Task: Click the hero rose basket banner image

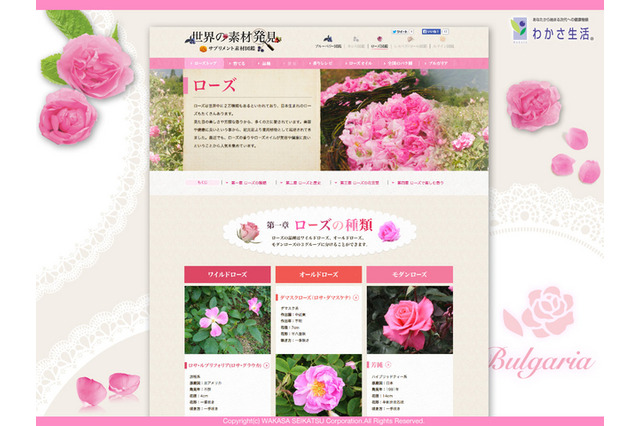Action: click(x=404, y=120)
